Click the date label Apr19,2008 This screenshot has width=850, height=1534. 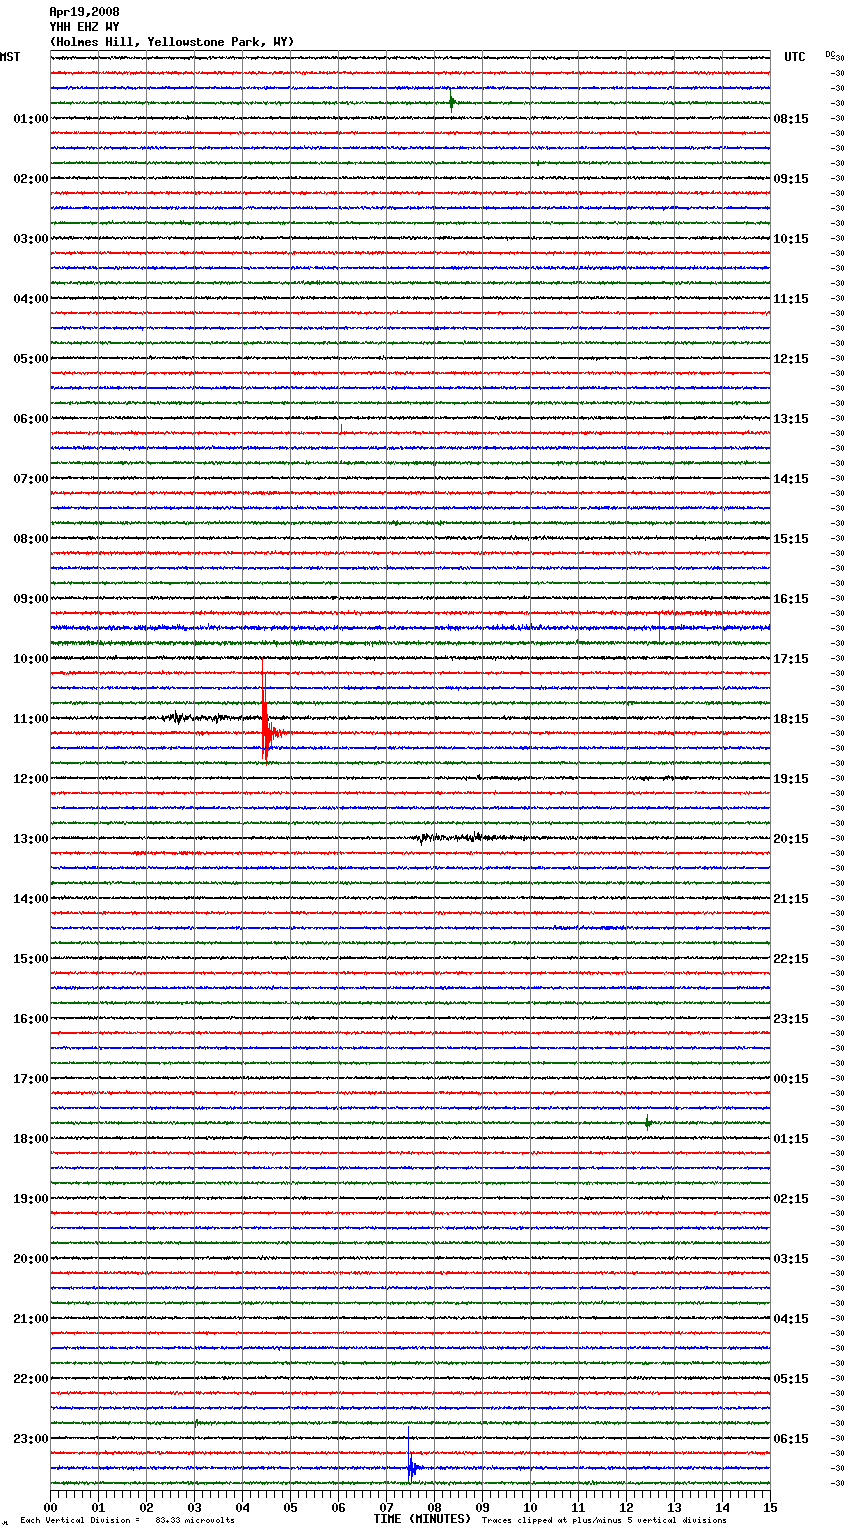[x=84, y=12]
